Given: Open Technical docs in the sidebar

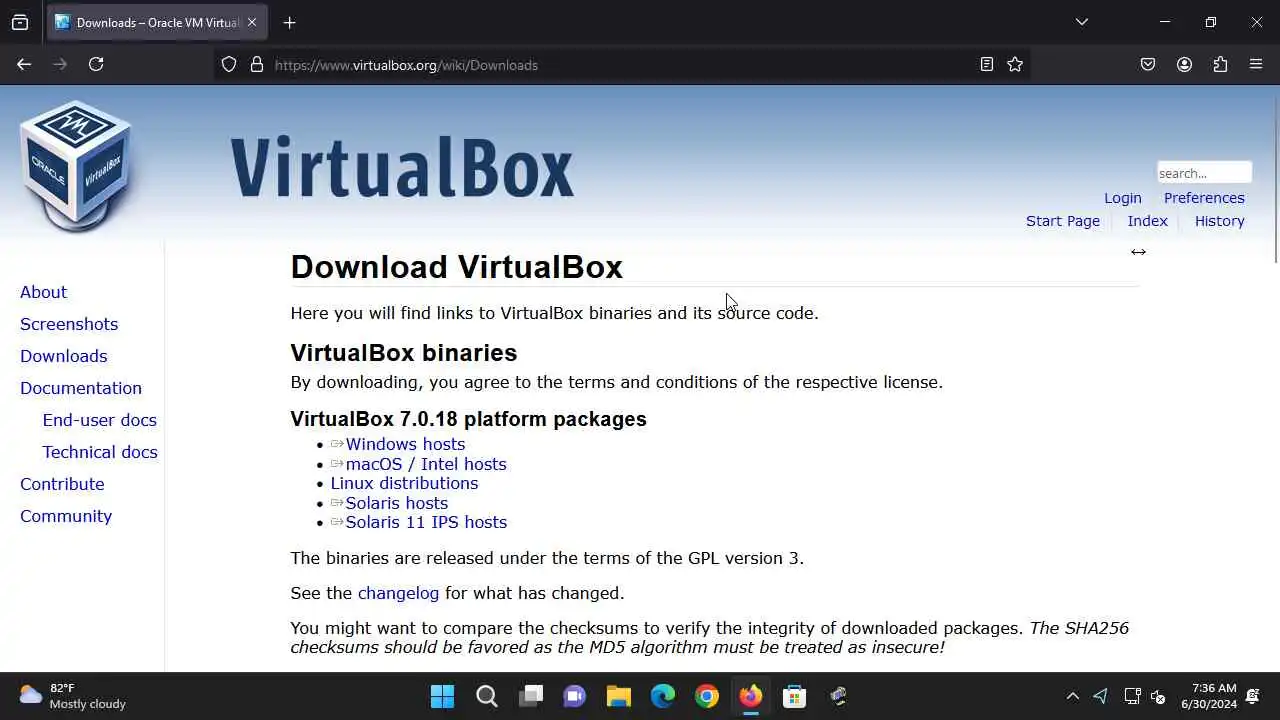Looking at the screenshot, I should [x=99, y=452].
